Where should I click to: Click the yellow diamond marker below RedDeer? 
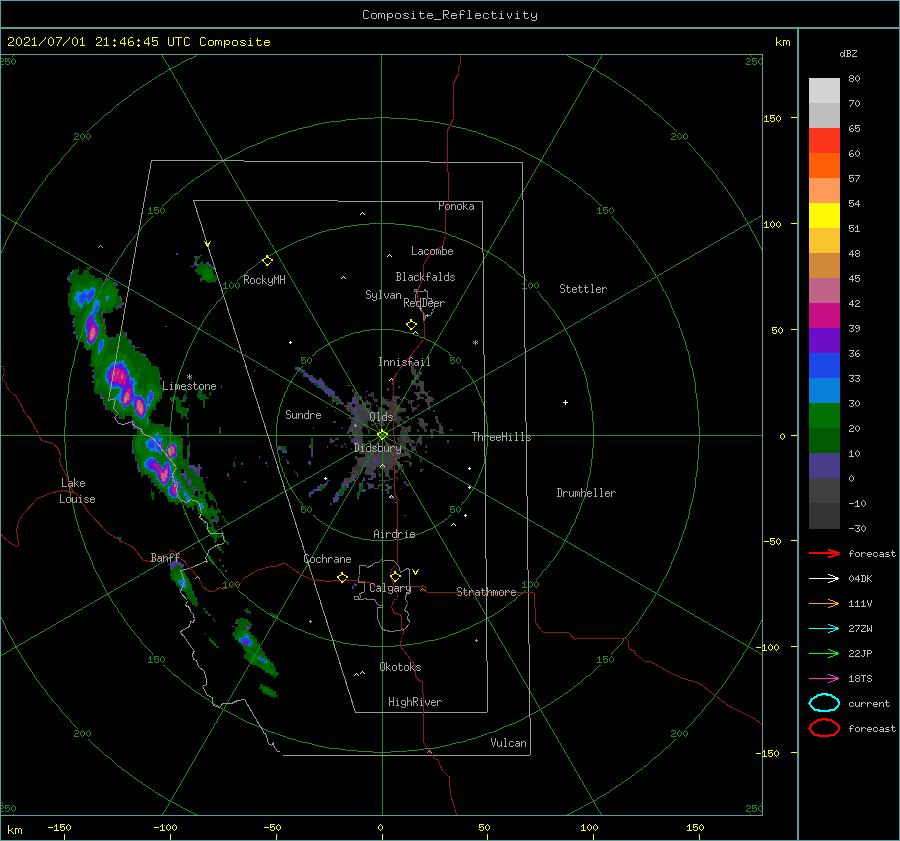[411, 325]
